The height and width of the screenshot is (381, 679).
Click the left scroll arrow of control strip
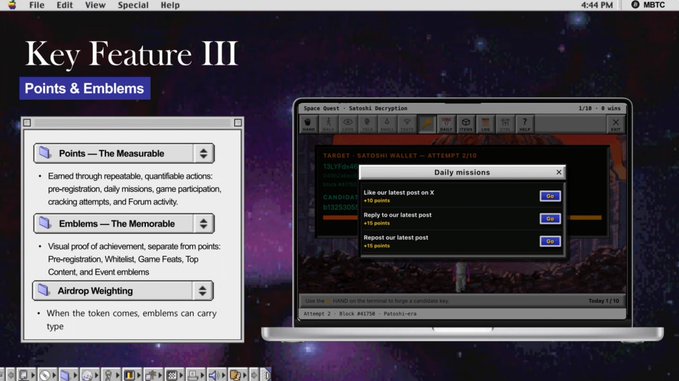pos(11,375)
